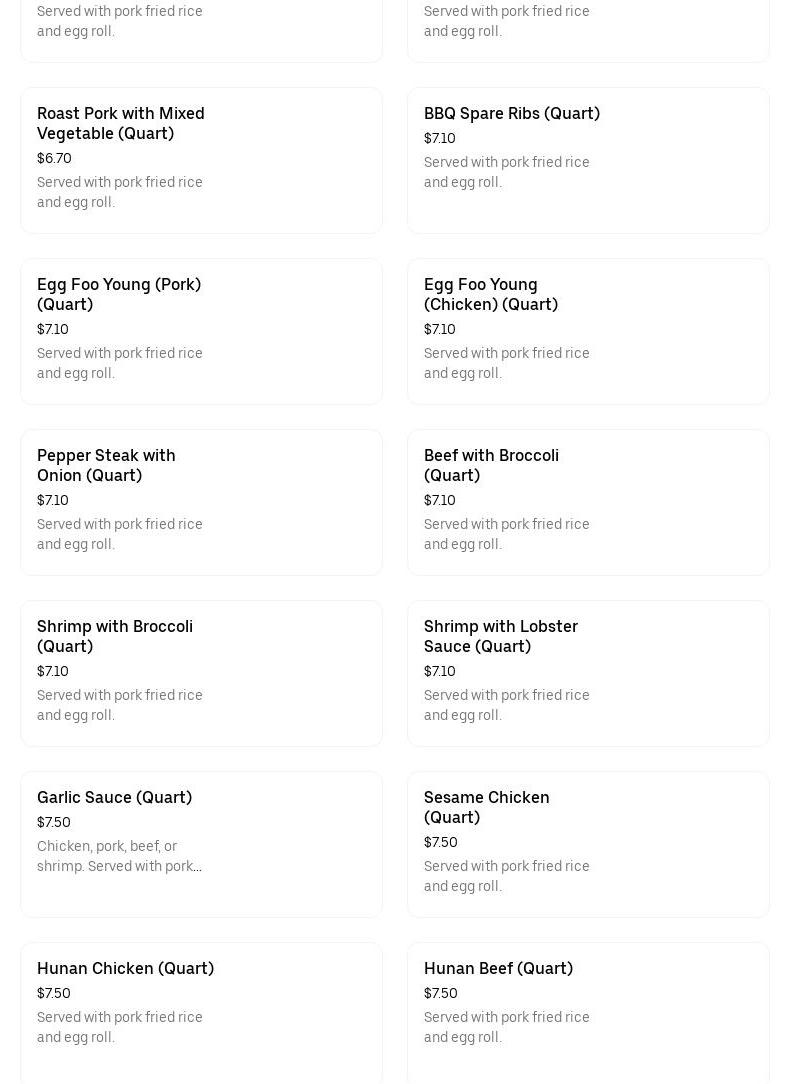Click Hunan Beef's served-with description
Screen dimensions: 804x1084
(506, 1027)
